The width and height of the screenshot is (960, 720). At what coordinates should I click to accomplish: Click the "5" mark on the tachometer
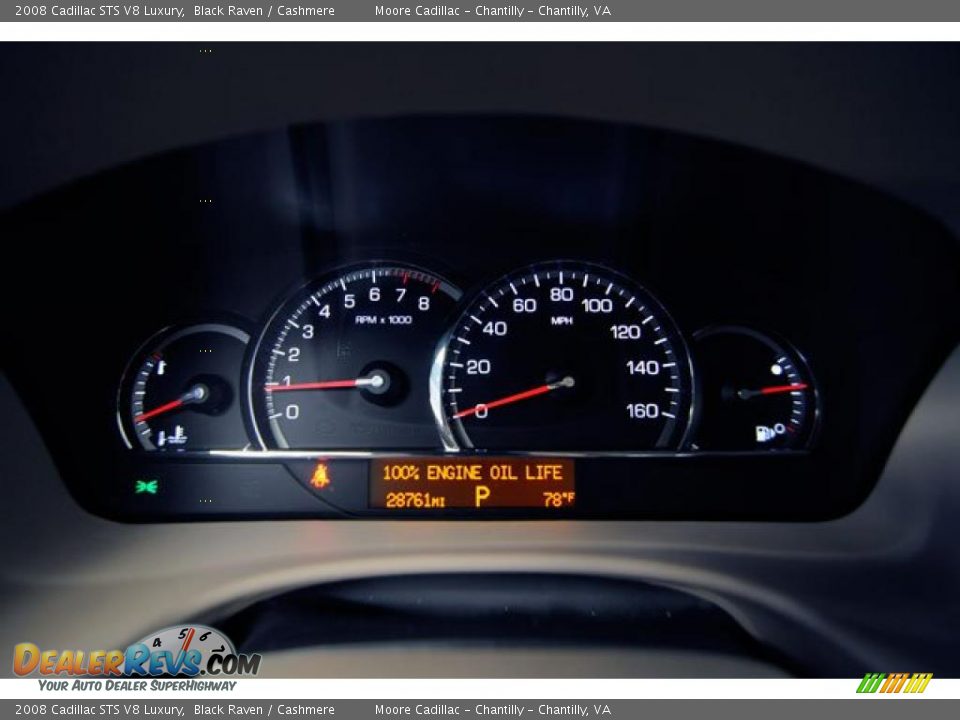(350, 301)
